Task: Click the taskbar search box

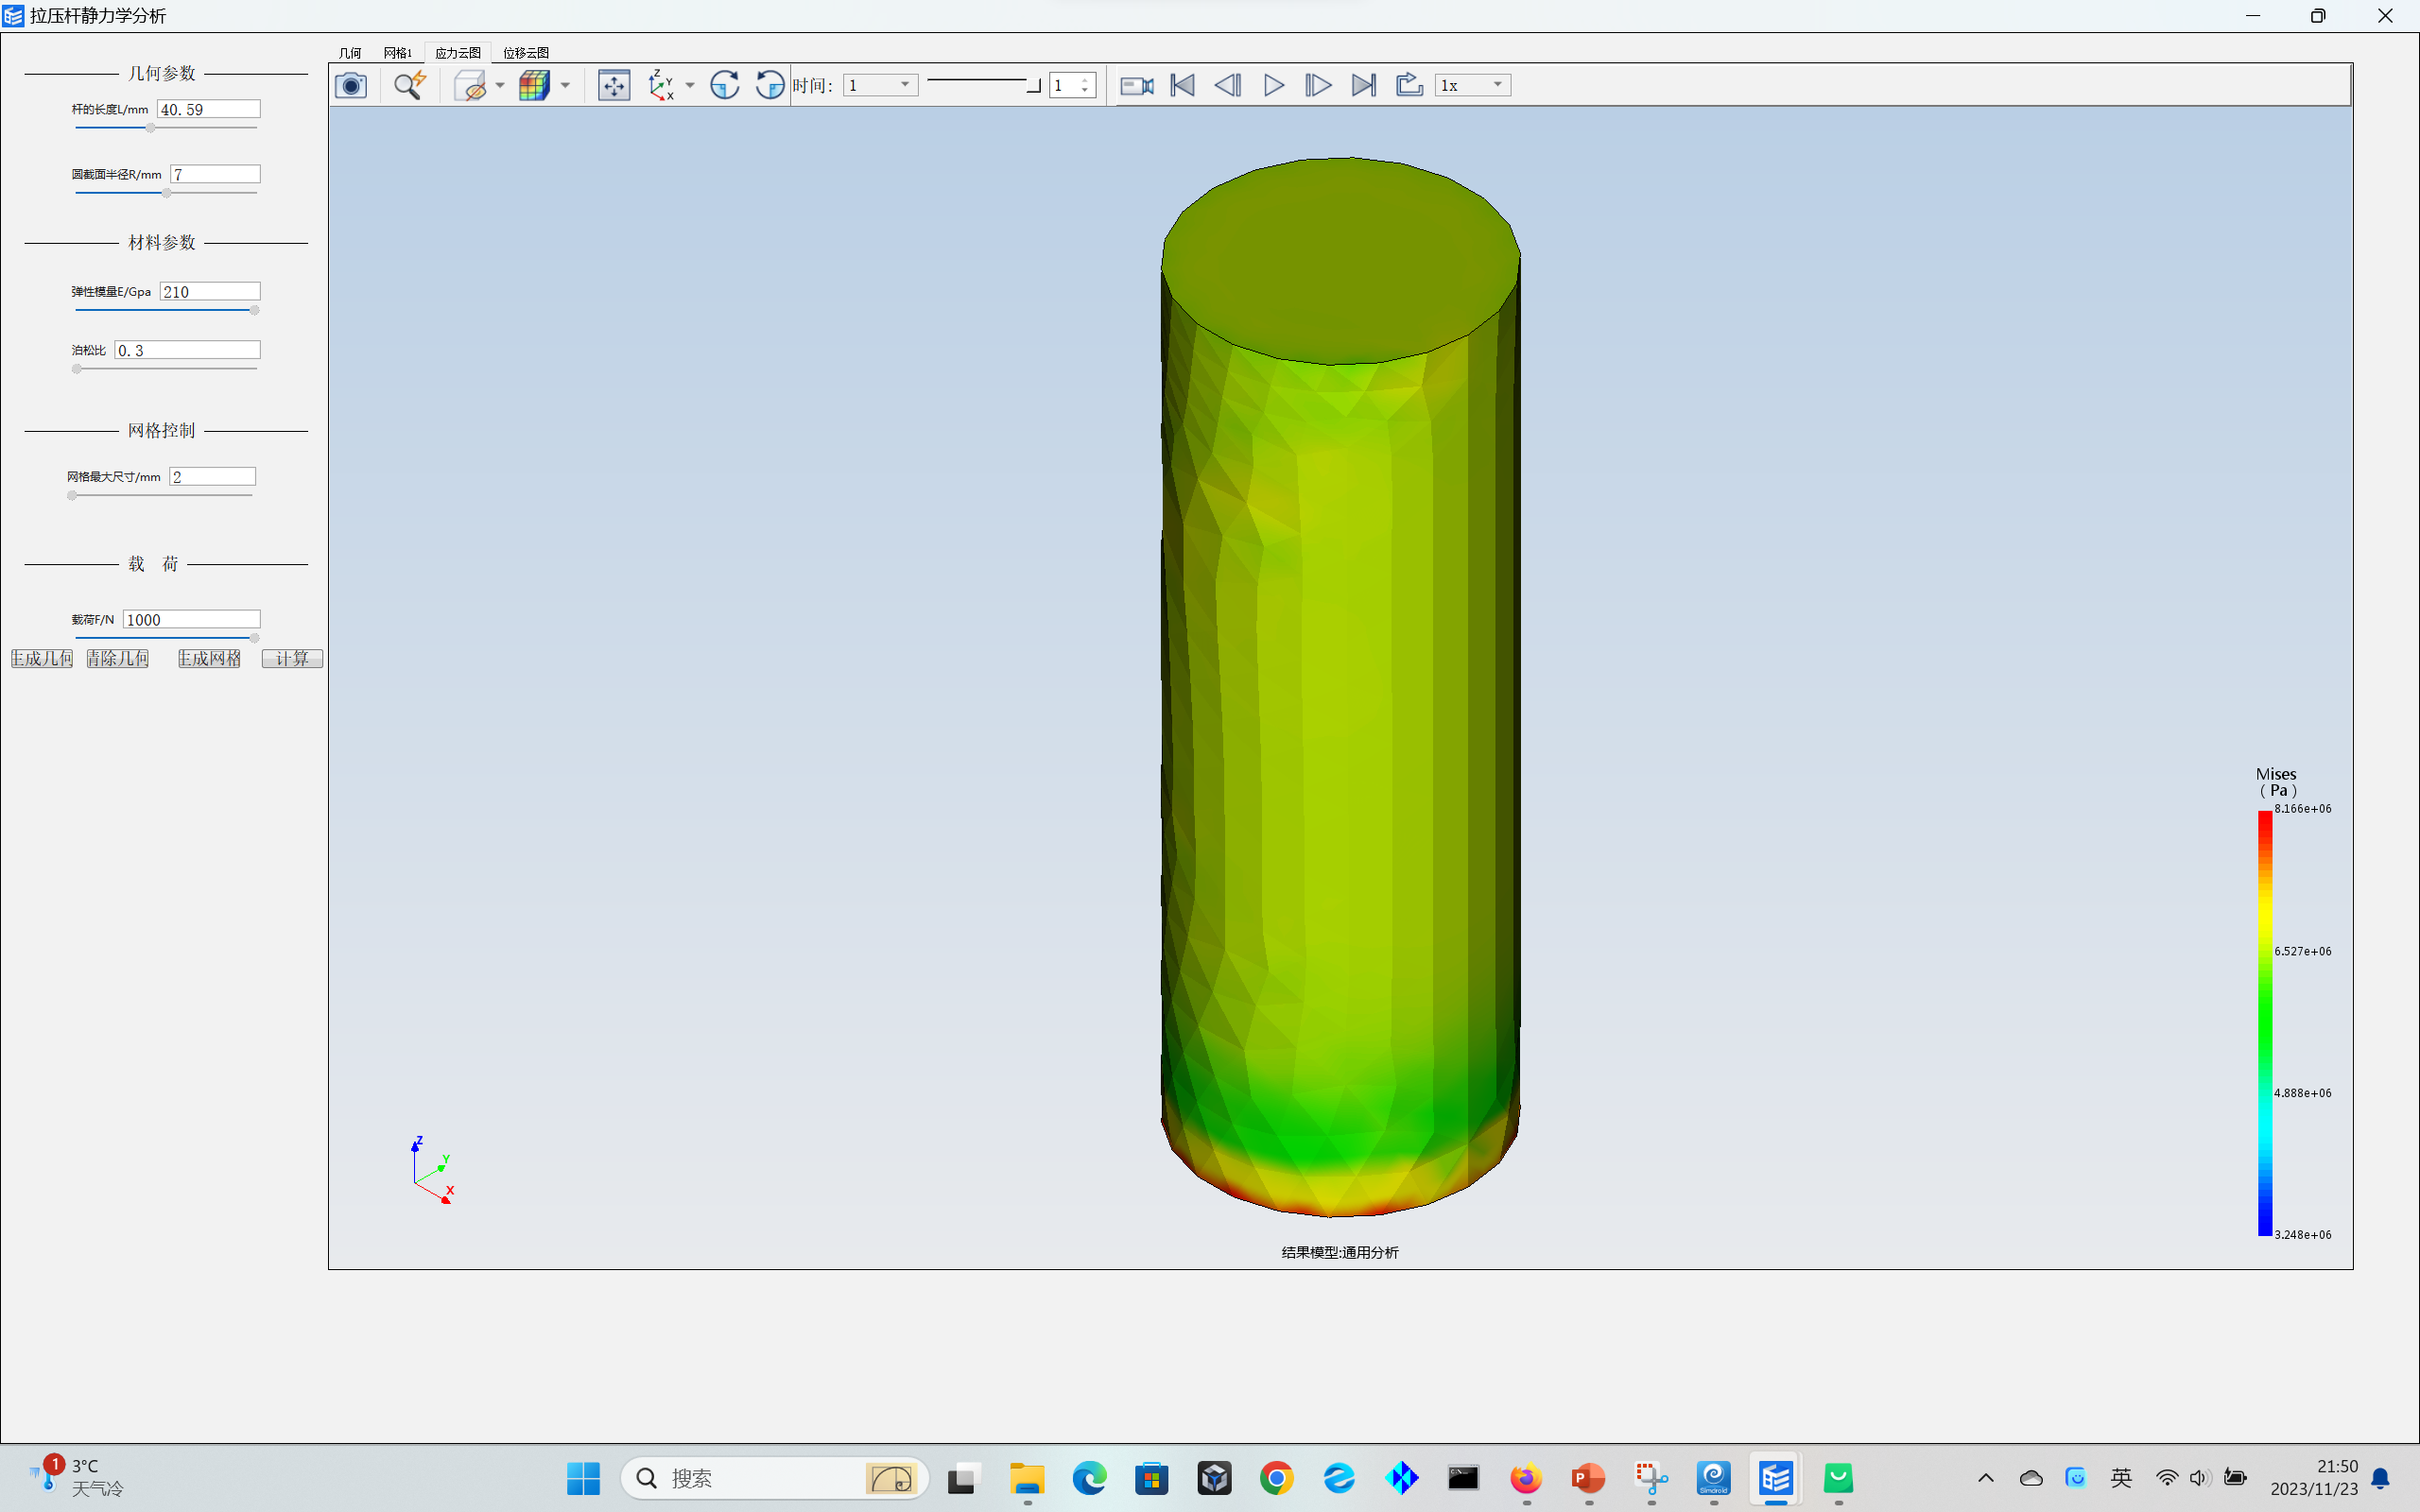Action: tap(775, 1478)
